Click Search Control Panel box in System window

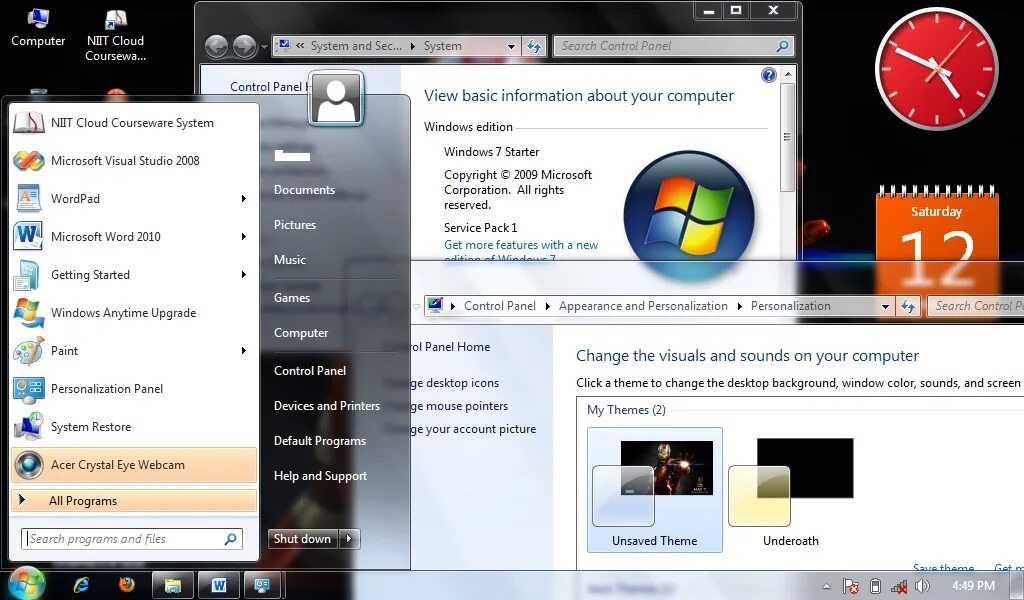673,46
